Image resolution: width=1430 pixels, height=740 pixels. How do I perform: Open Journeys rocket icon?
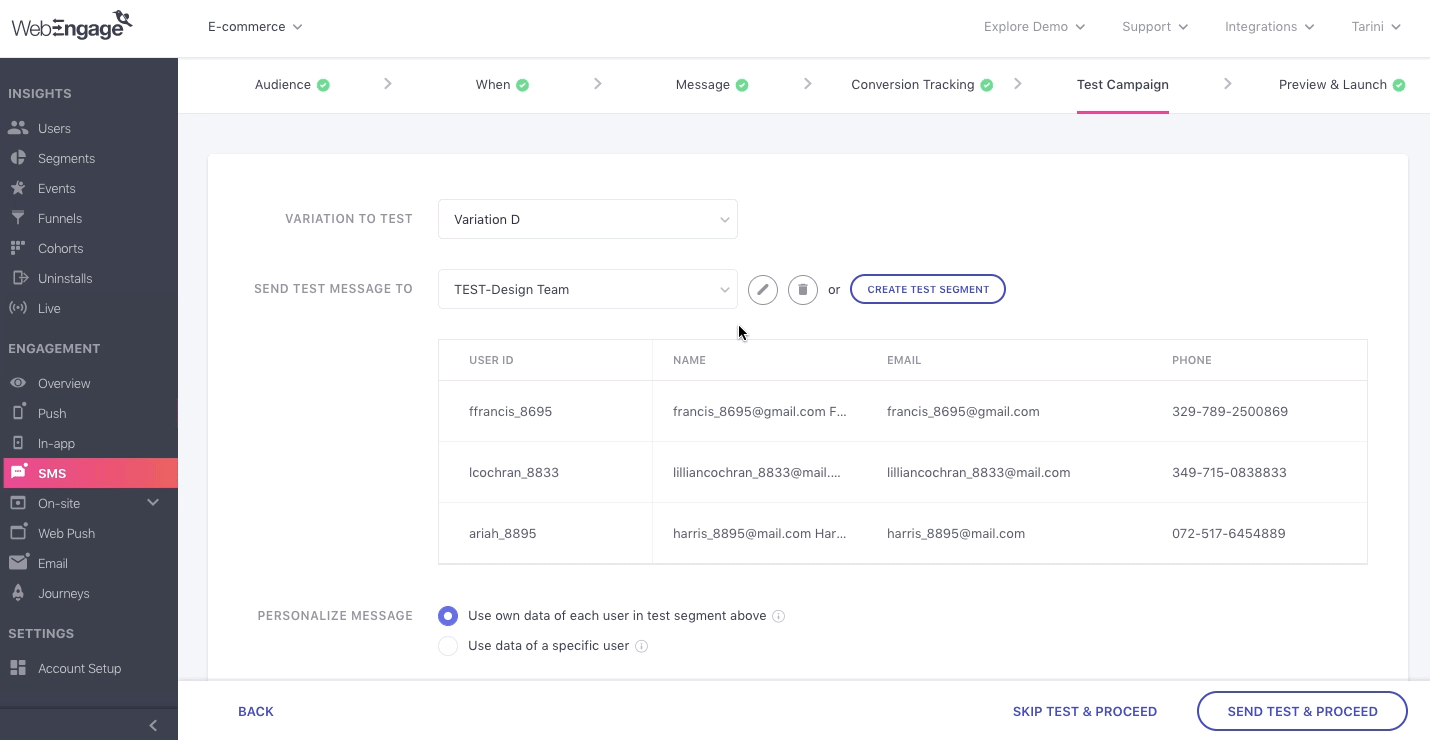(18, 593)
